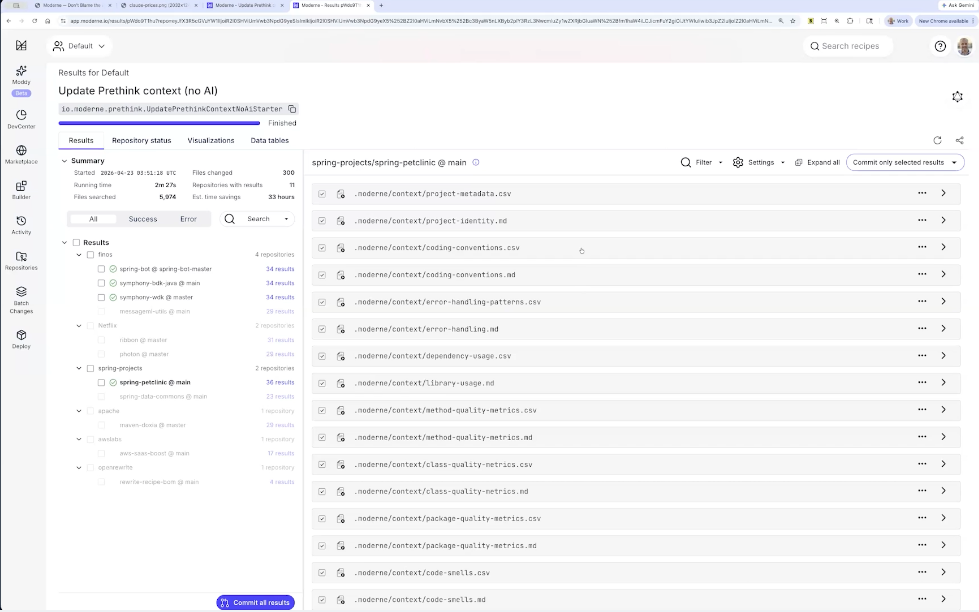Toggle checkbox for library-usage.md

[x=322, y=383]
